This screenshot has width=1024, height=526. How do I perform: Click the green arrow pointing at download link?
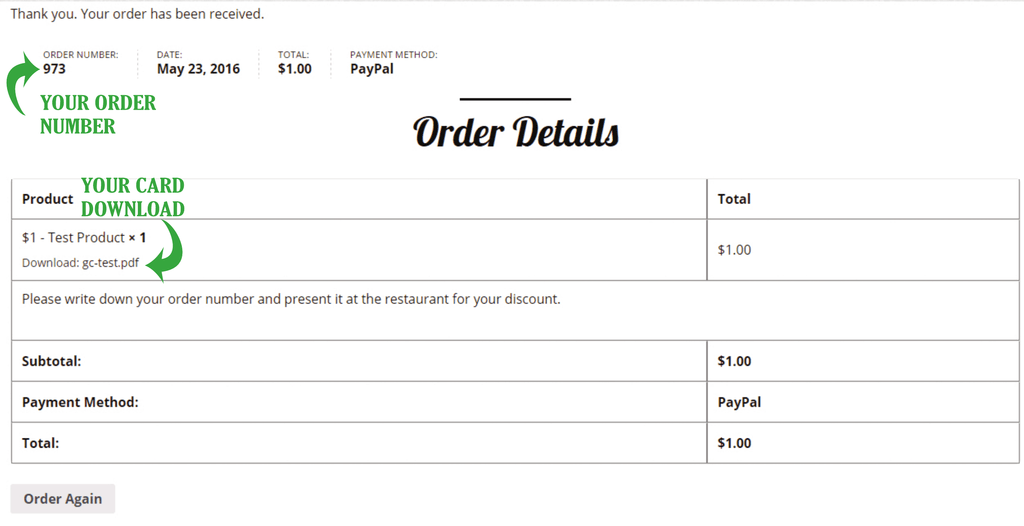[168, 250]
